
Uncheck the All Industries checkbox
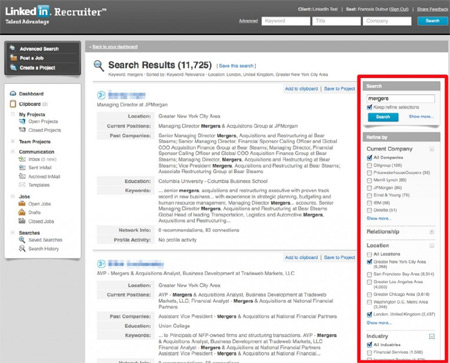(369, 345)
